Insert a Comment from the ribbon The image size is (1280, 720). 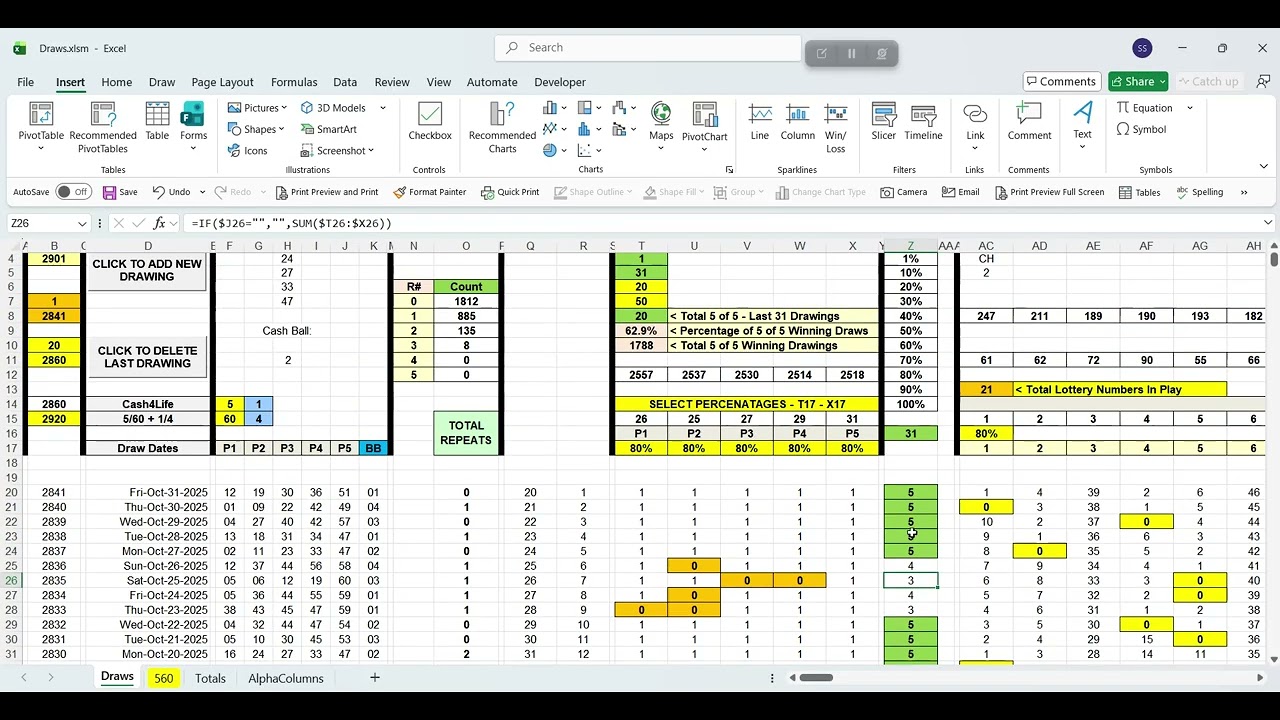(x=1029, y=122)
